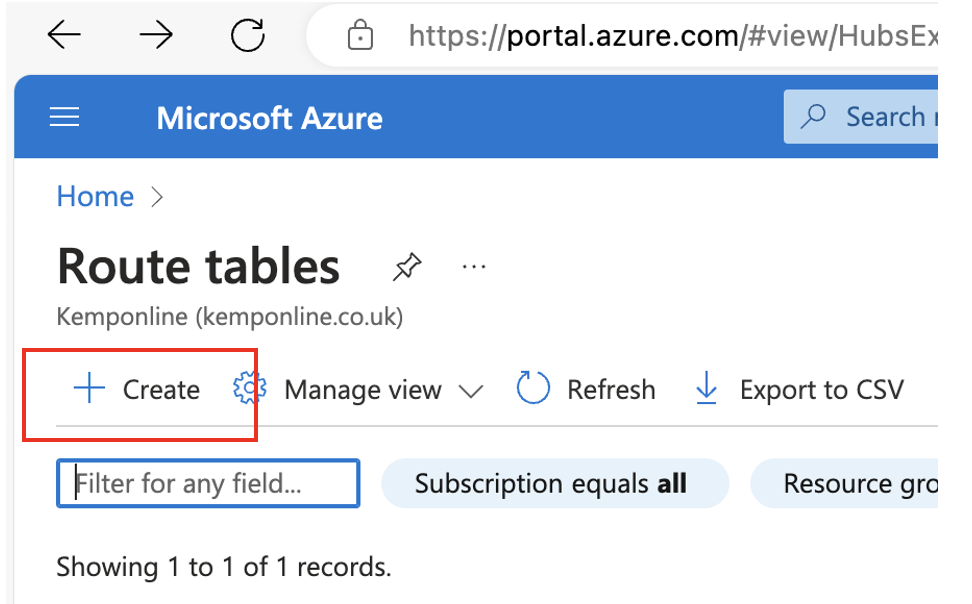The height and width of the screenshot is (604, 972).
Task: Click the browser forward arrow
Action: tap(156, 37)
